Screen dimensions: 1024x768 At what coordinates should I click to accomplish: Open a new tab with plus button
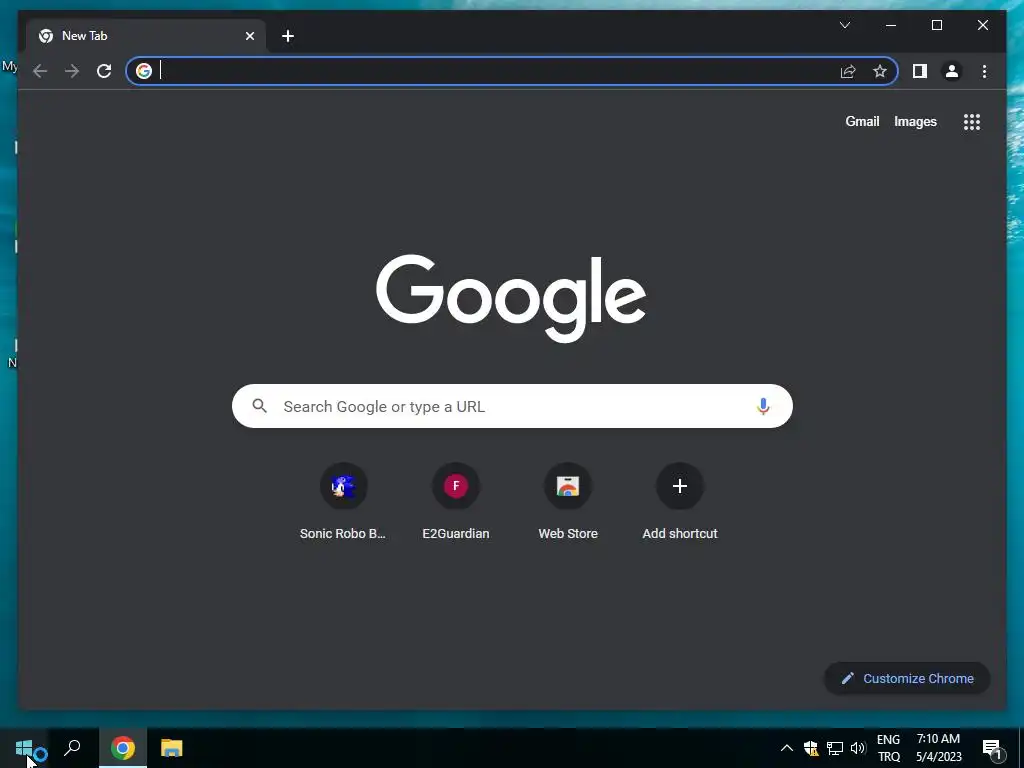287,36
